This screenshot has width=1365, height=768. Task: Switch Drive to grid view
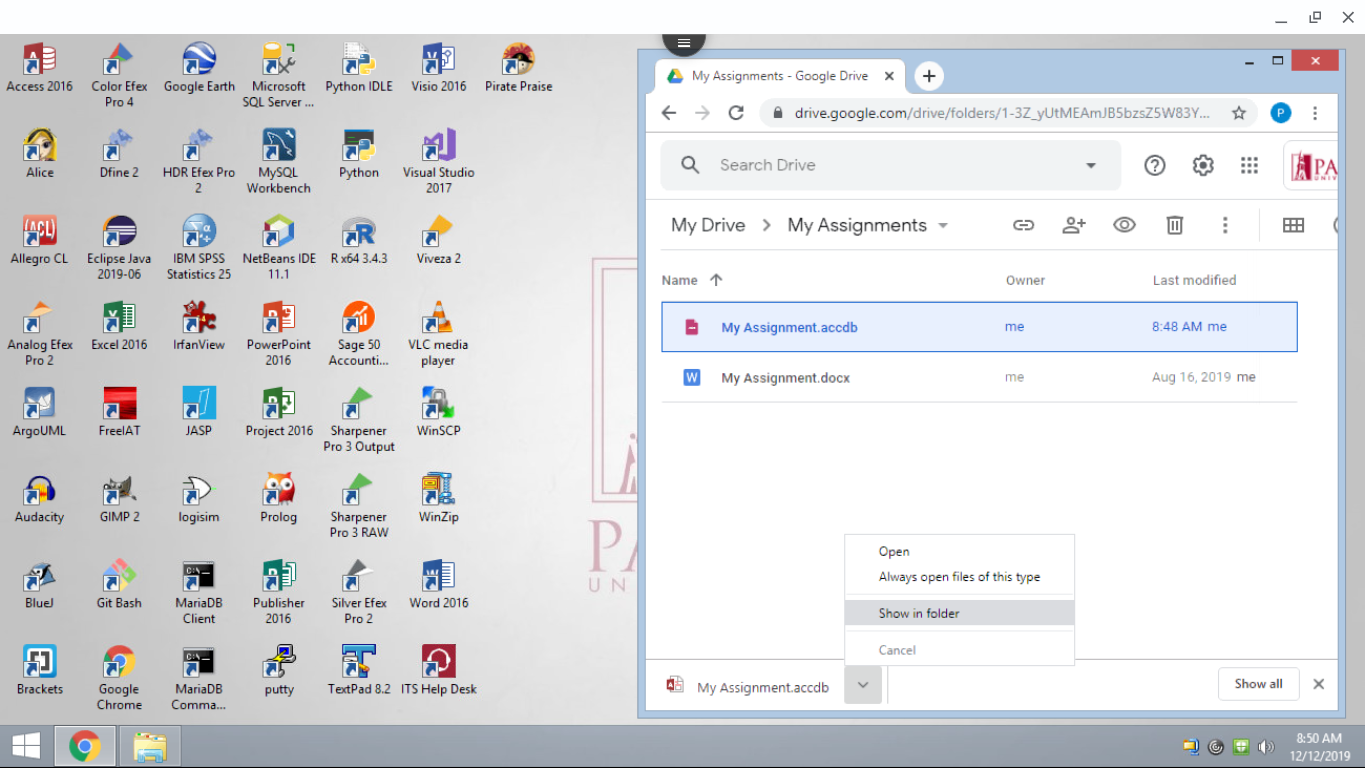tap(1293, 225)
